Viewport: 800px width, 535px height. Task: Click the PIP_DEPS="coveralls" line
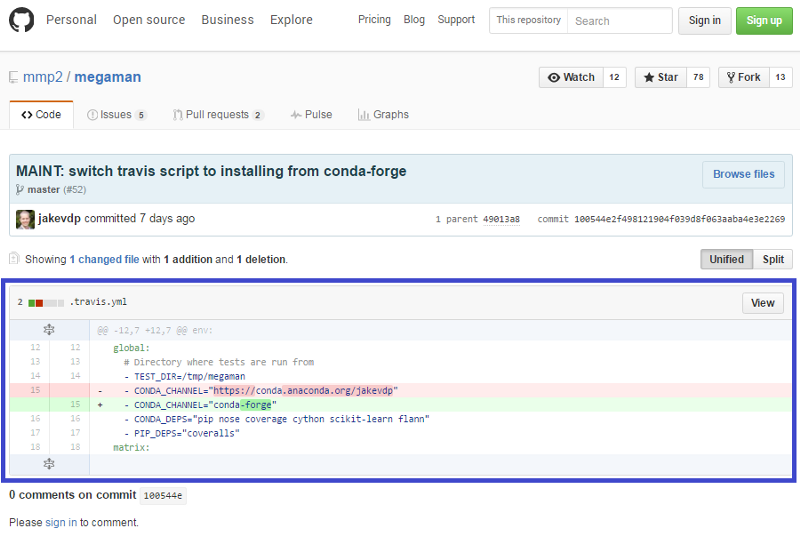pyautogui.click(x=401, y=434)
